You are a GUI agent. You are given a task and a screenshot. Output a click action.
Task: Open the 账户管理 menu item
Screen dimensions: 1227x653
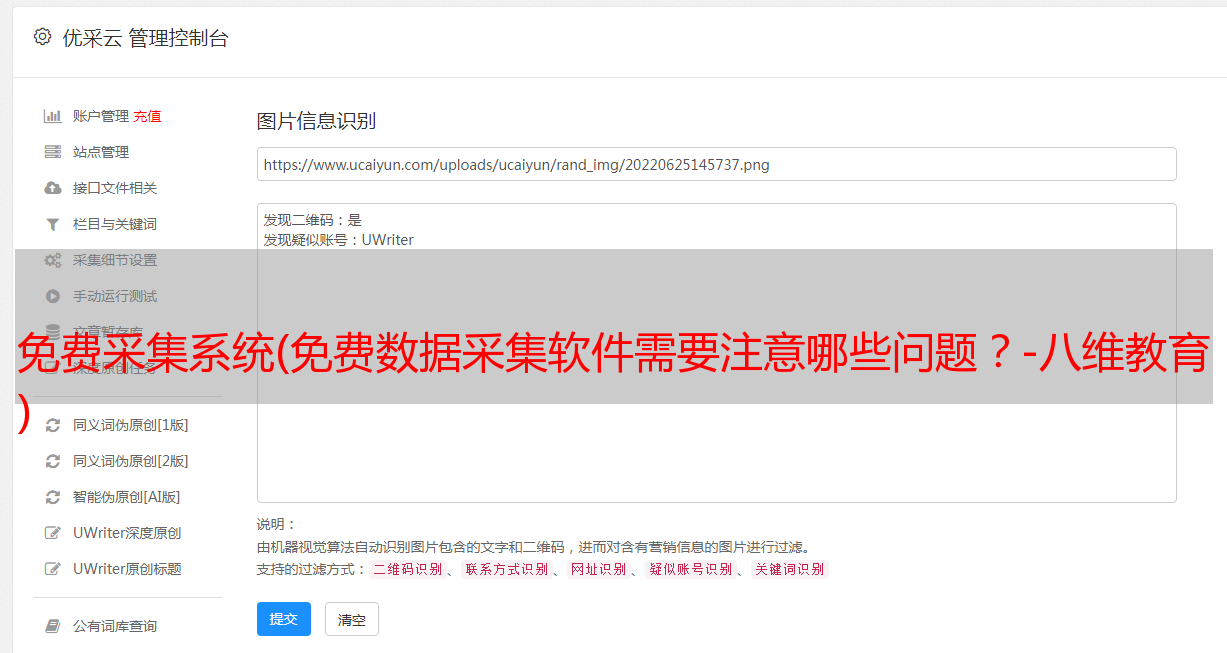(x=101, y=116)
